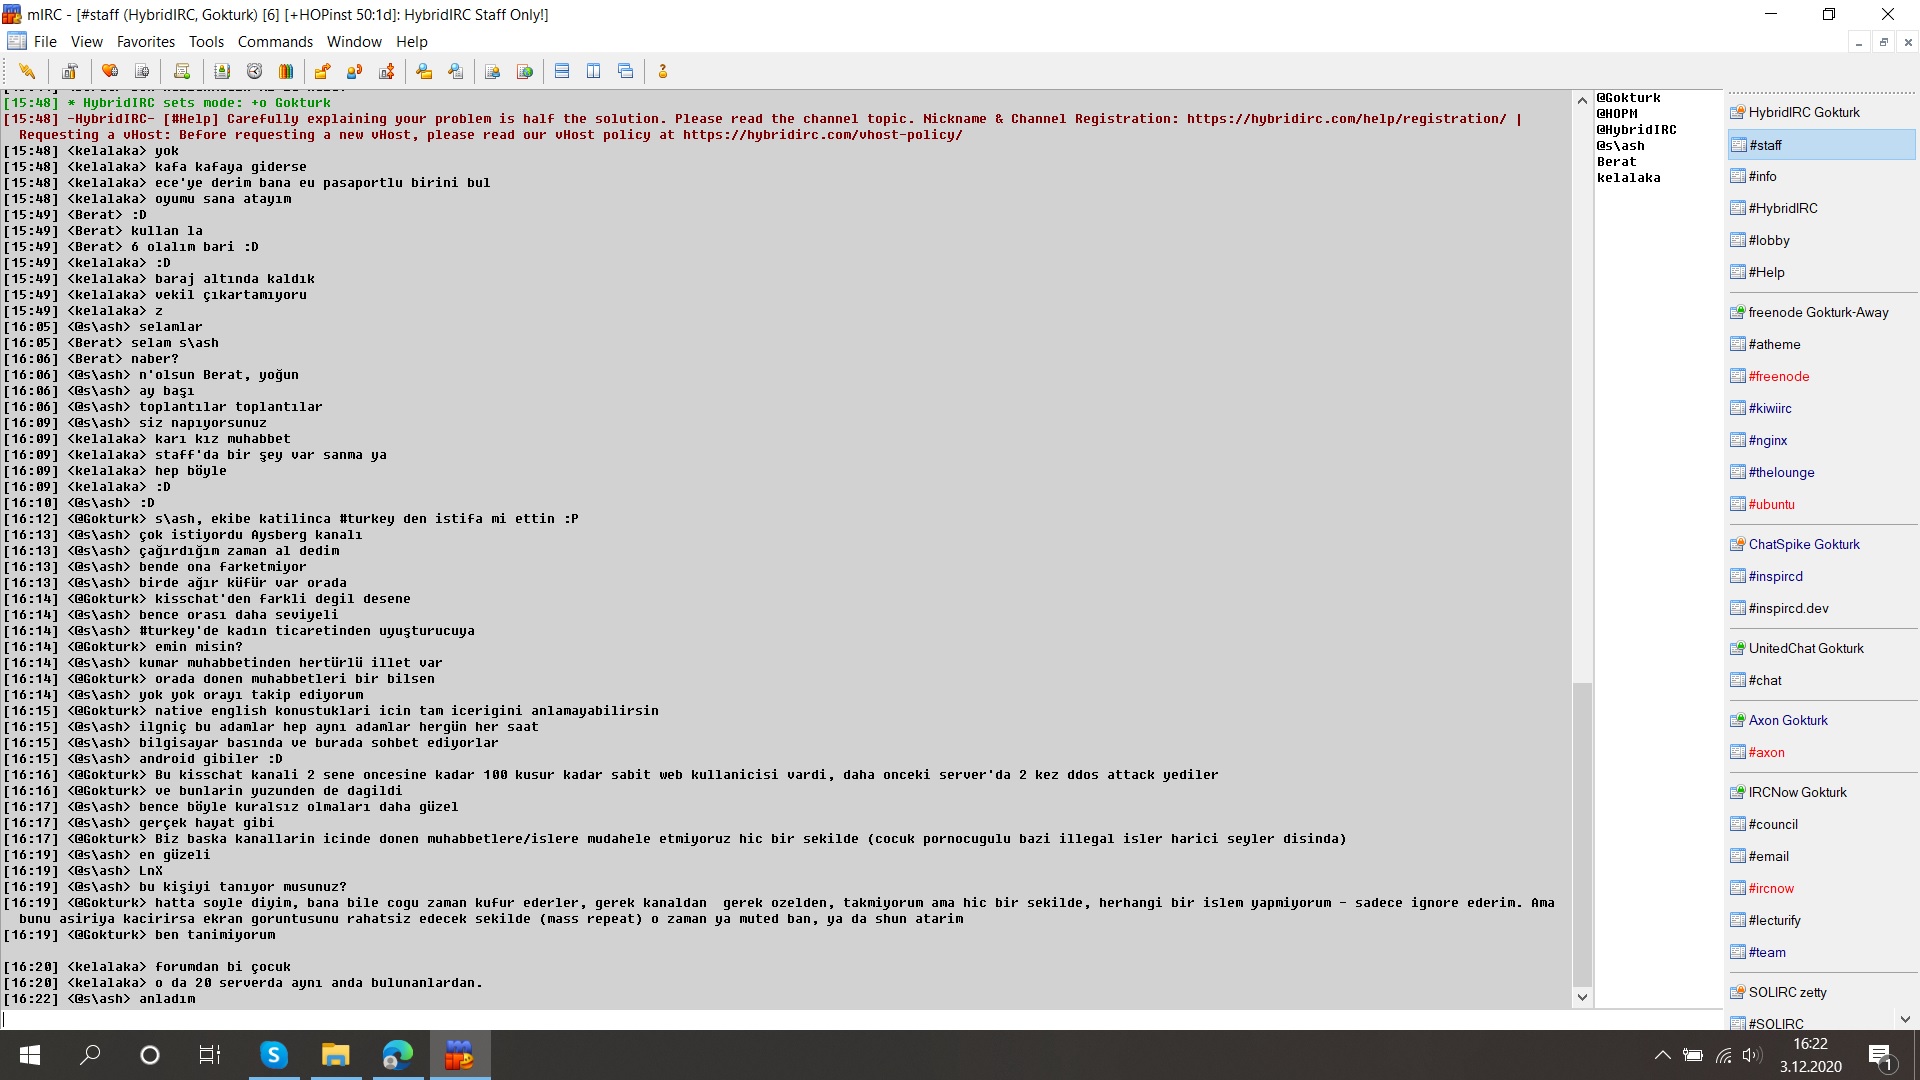1920x1080 pixels.
Task: Open the Notify List toolbar icon
Action: tap(492, 71)
